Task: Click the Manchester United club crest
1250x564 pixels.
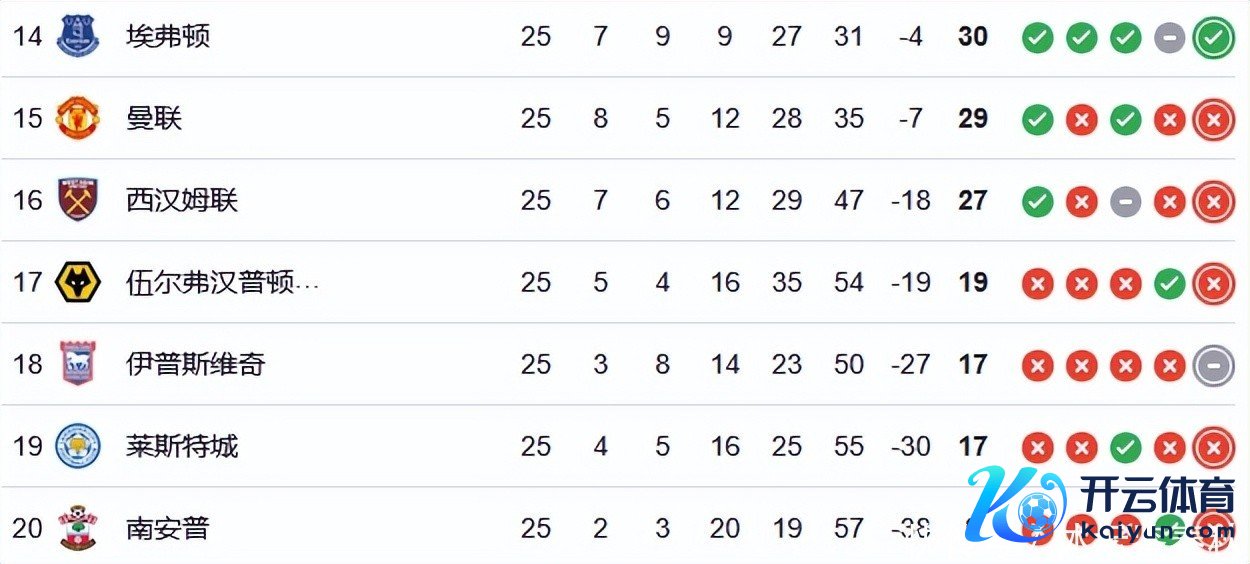Action: click(77, 118)
